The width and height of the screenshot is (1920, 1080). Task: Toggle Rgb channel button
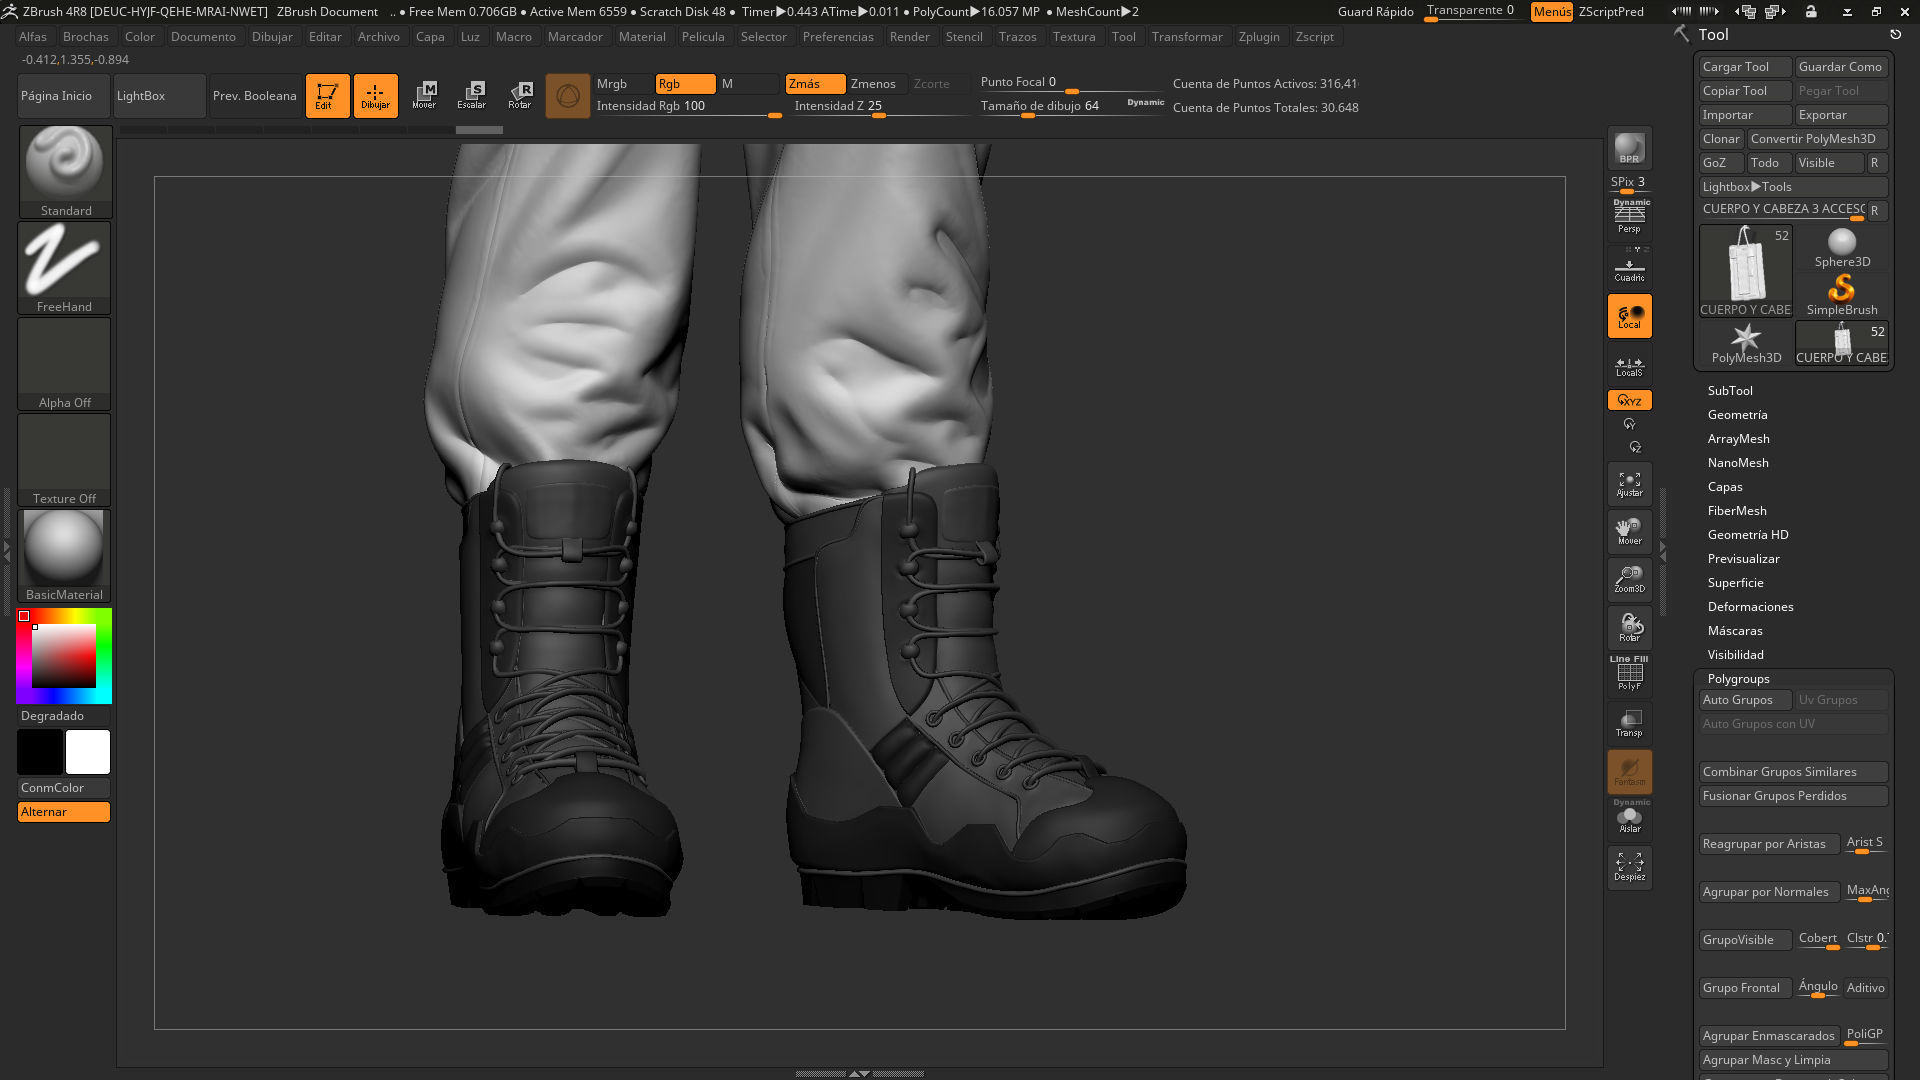(685, 84)
